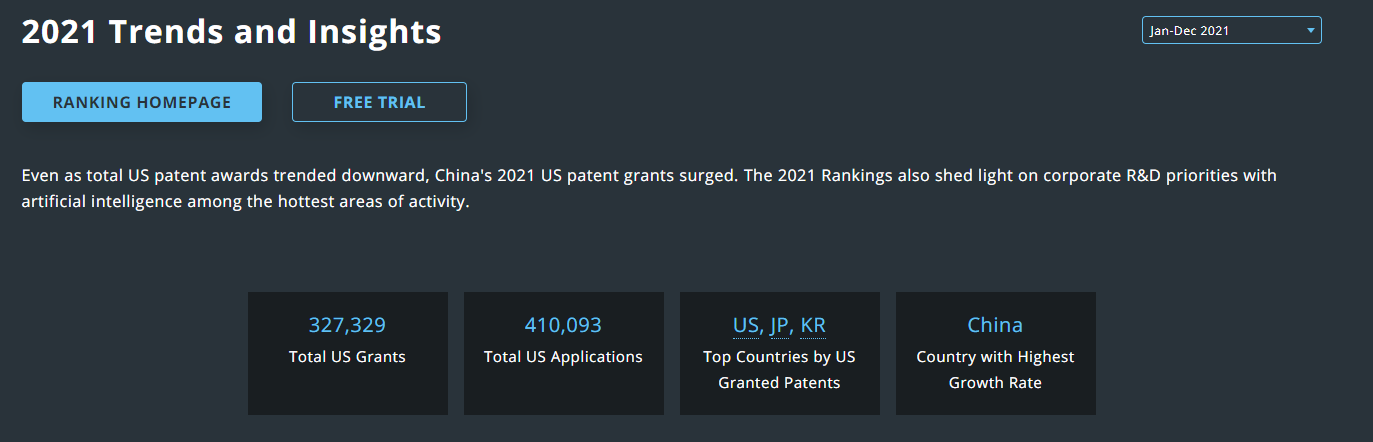Click the Top Countries by US Granted Patents label
This screenshot has width=1373, height=442.
click(x=779, y=369)
